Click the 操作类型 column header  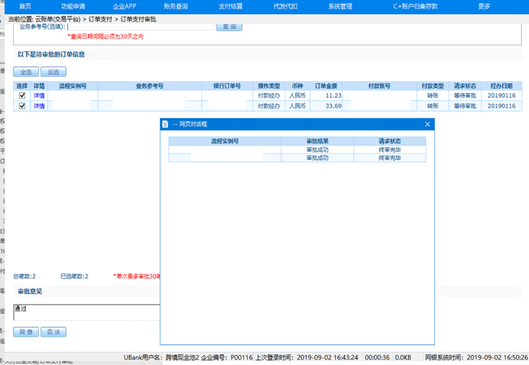(269, 86)
